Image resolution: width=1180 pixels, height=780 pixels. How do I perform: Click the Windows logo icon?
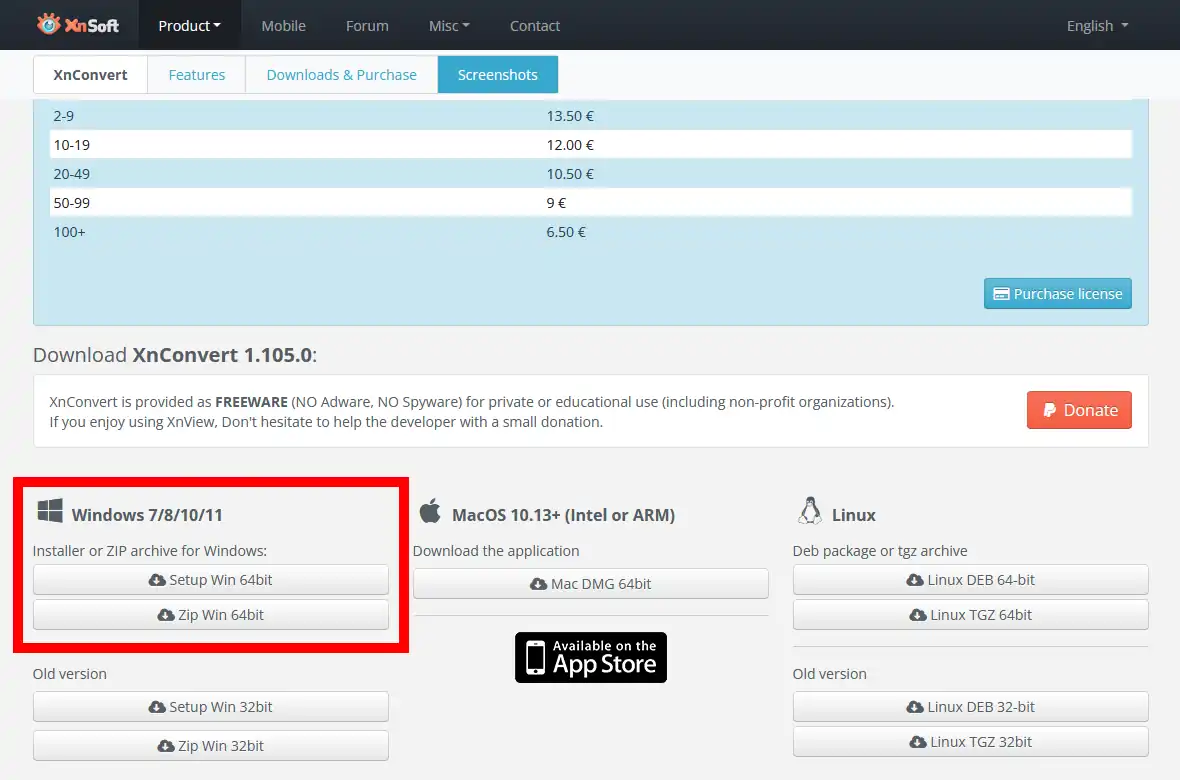click(x=50, y=511)
